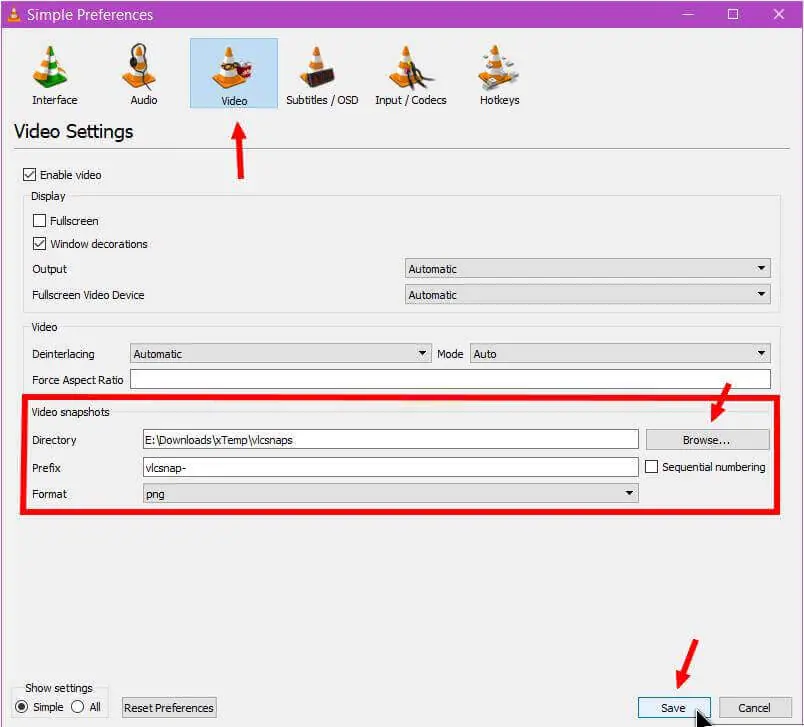The image size is (804, 727).
Task: Open the snapshot Format dropdown
Action: [x=391, y=493]
